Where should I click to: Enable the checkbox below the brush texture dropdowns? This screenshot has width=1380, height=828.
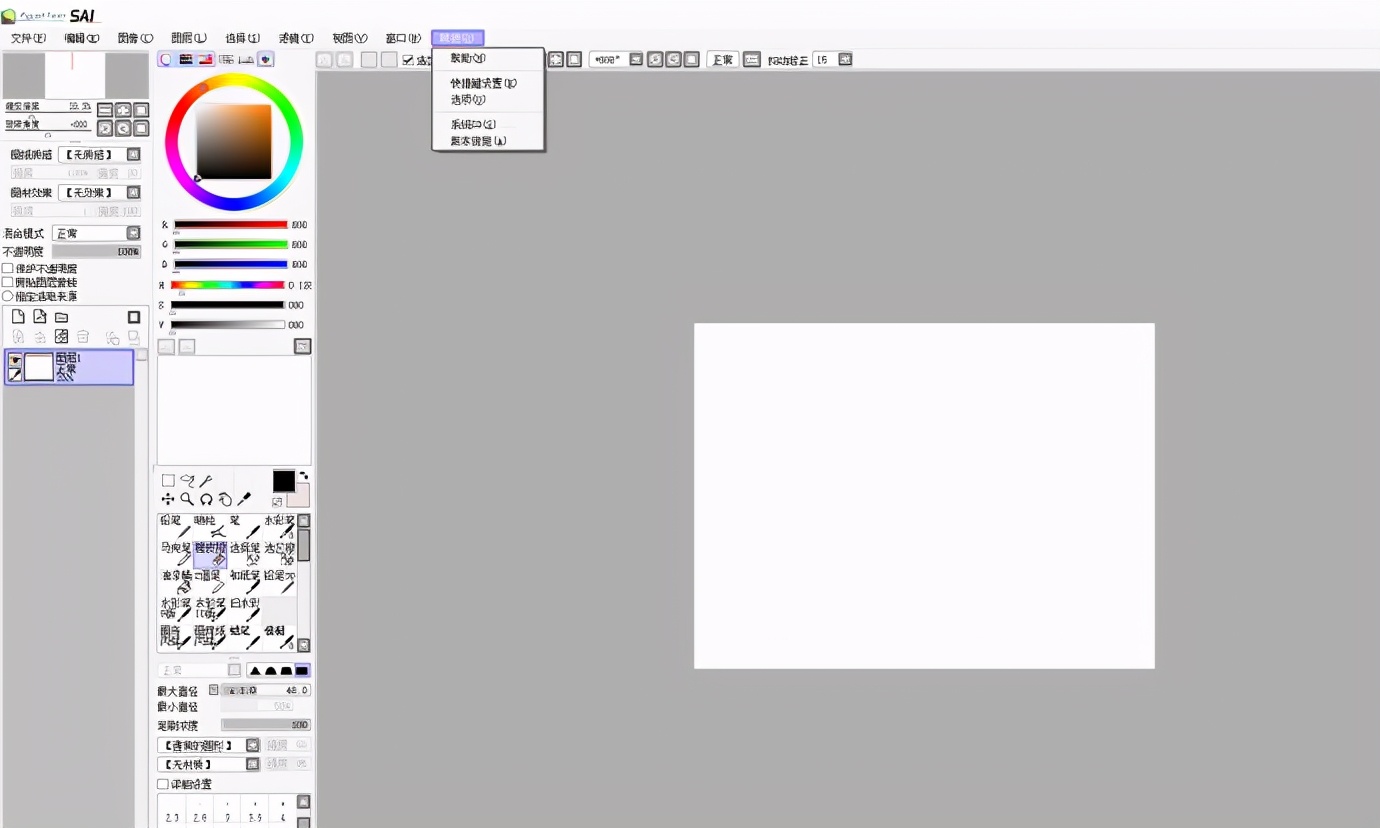[163, 784]
